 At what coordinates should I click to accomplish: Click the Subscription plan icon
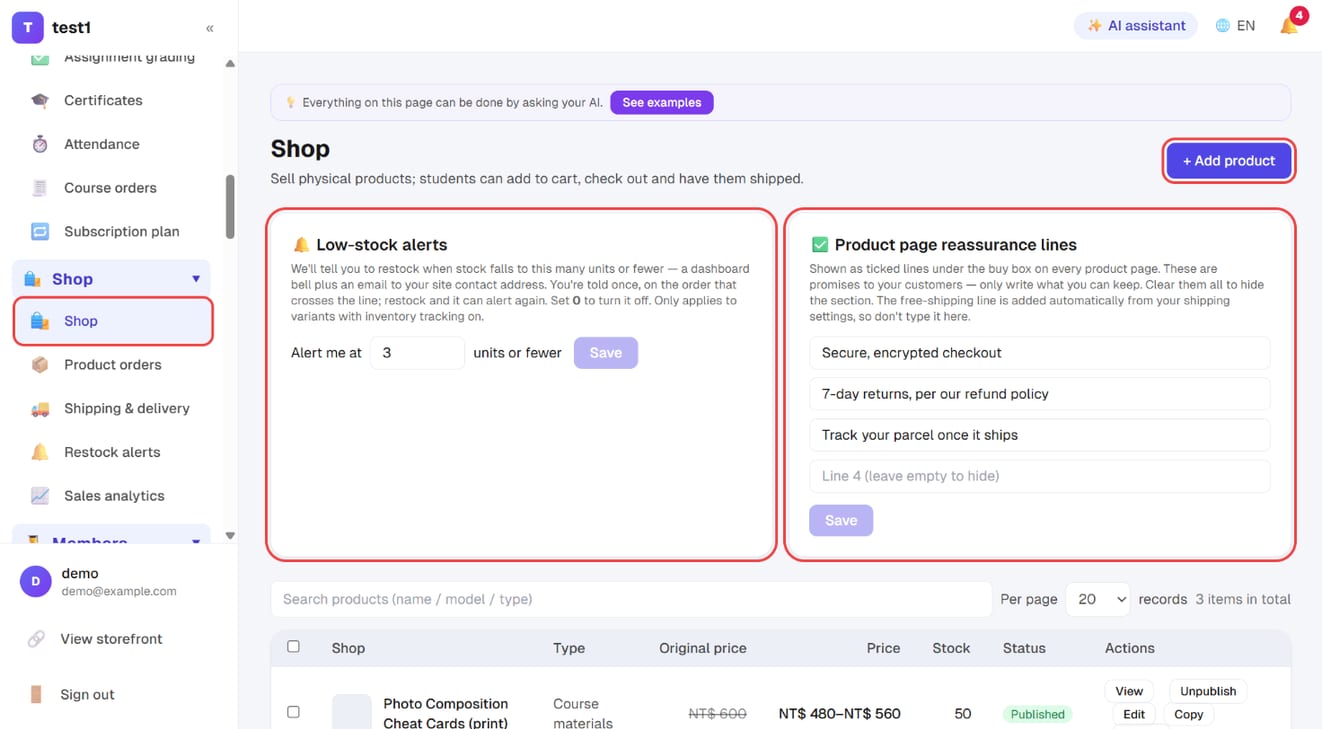pos(40,232)
